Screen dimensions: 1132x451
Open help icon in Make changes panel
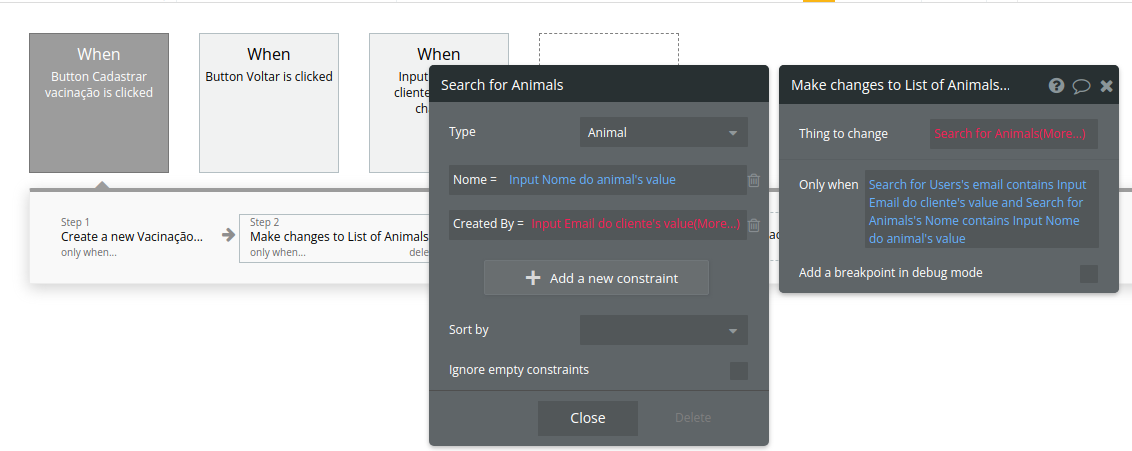(x=1056, y=86)
